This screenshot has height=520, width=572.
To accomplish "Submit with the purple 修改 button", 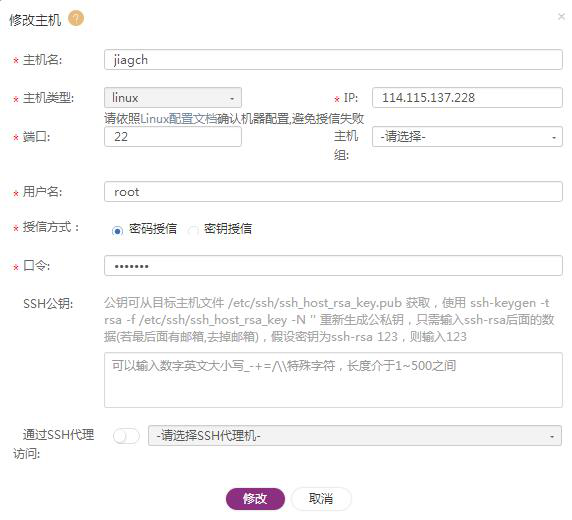I will (x=255, y=498).
